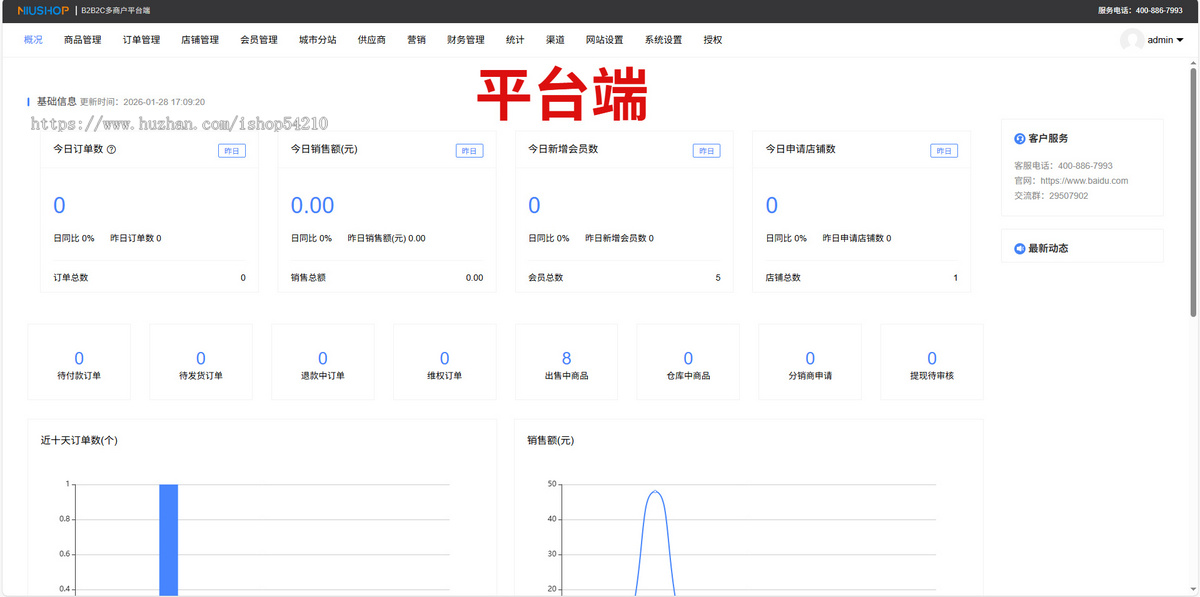Screen dimensions: 1200x597
Task: Click 昨日 button in 今日销售额 card
Action: click(x=469, y=151)
